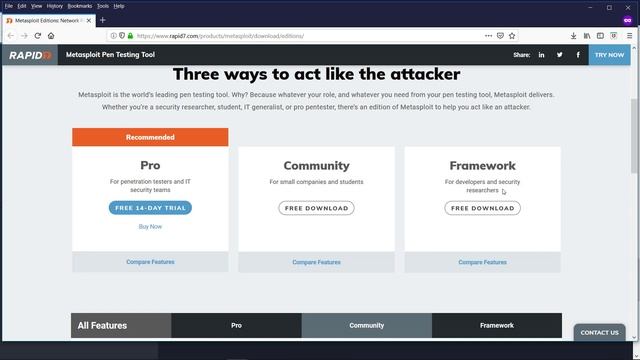Share page on LinkedIn icon

(541, 55)
